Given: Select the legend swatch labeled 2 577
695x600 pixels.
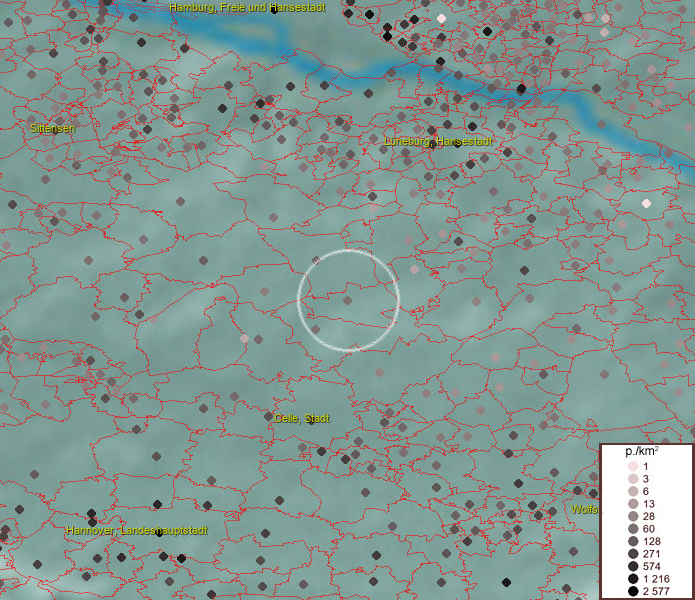Looking at the screenshot, I should tap(633, 592).
